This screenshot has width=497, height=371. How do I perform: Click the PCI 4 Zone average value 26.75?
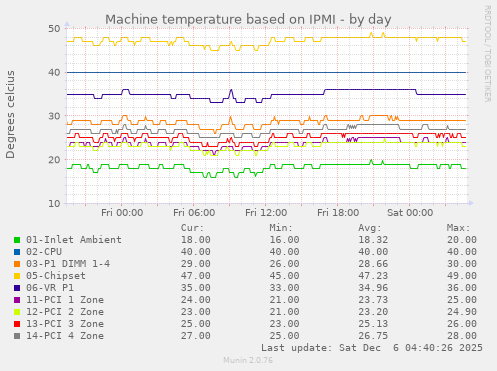(x=373, y=336)
